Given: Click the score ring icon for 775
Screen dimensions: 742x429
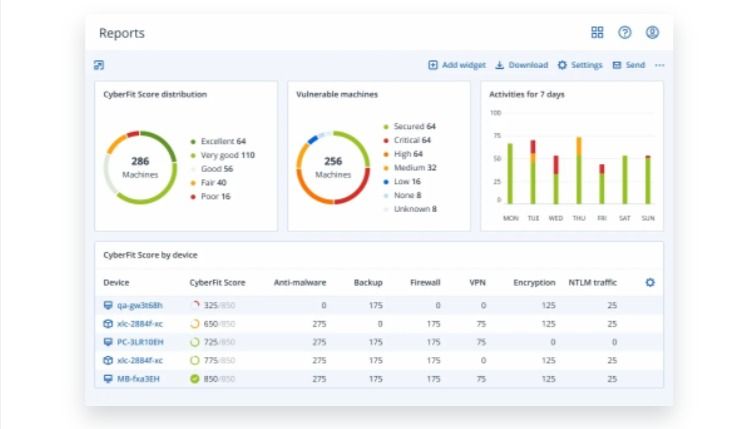Looking at the screenshot, I should point(194,360).
